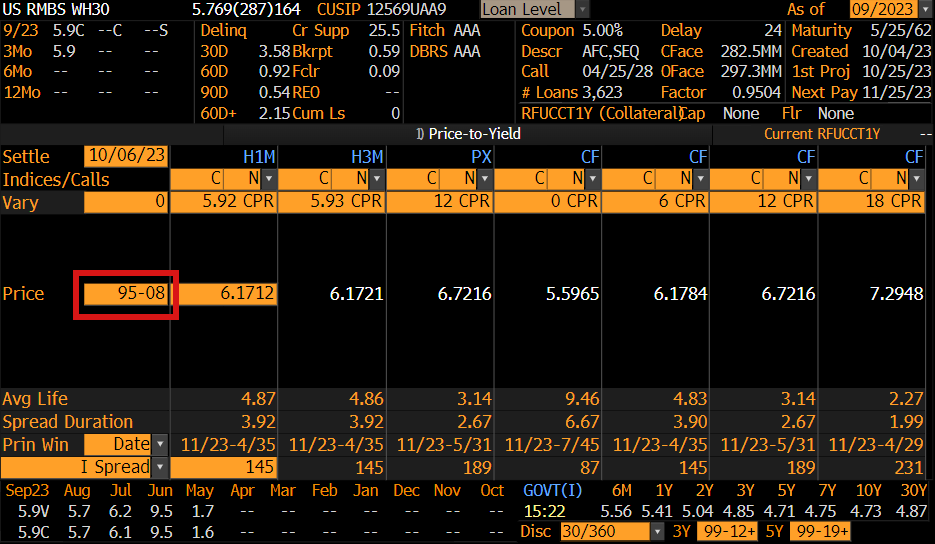
Task: Edit the Settle date 10/06/23 field
Action: 126,156
